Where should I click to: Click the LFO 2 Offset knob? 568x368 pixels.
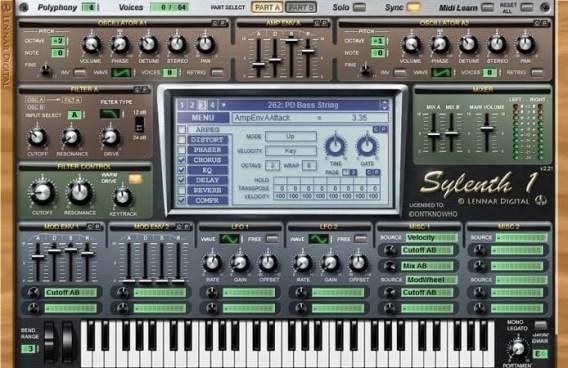tap(358, 263)
